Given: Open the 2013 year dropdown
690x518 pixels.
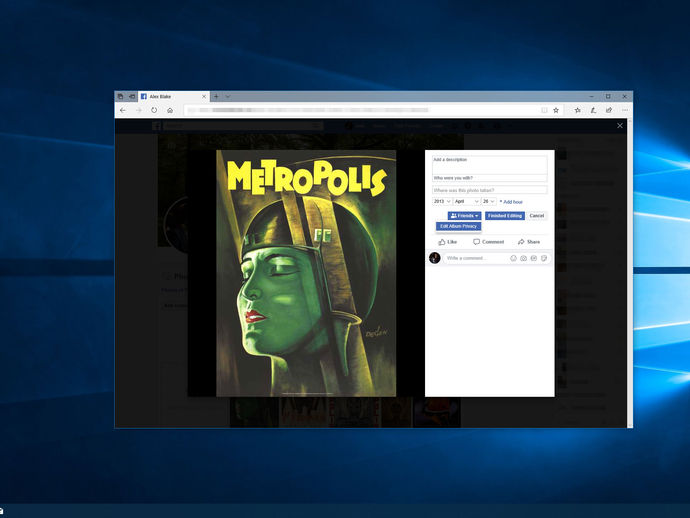Looking at the screenshot, I should point(442,202).
